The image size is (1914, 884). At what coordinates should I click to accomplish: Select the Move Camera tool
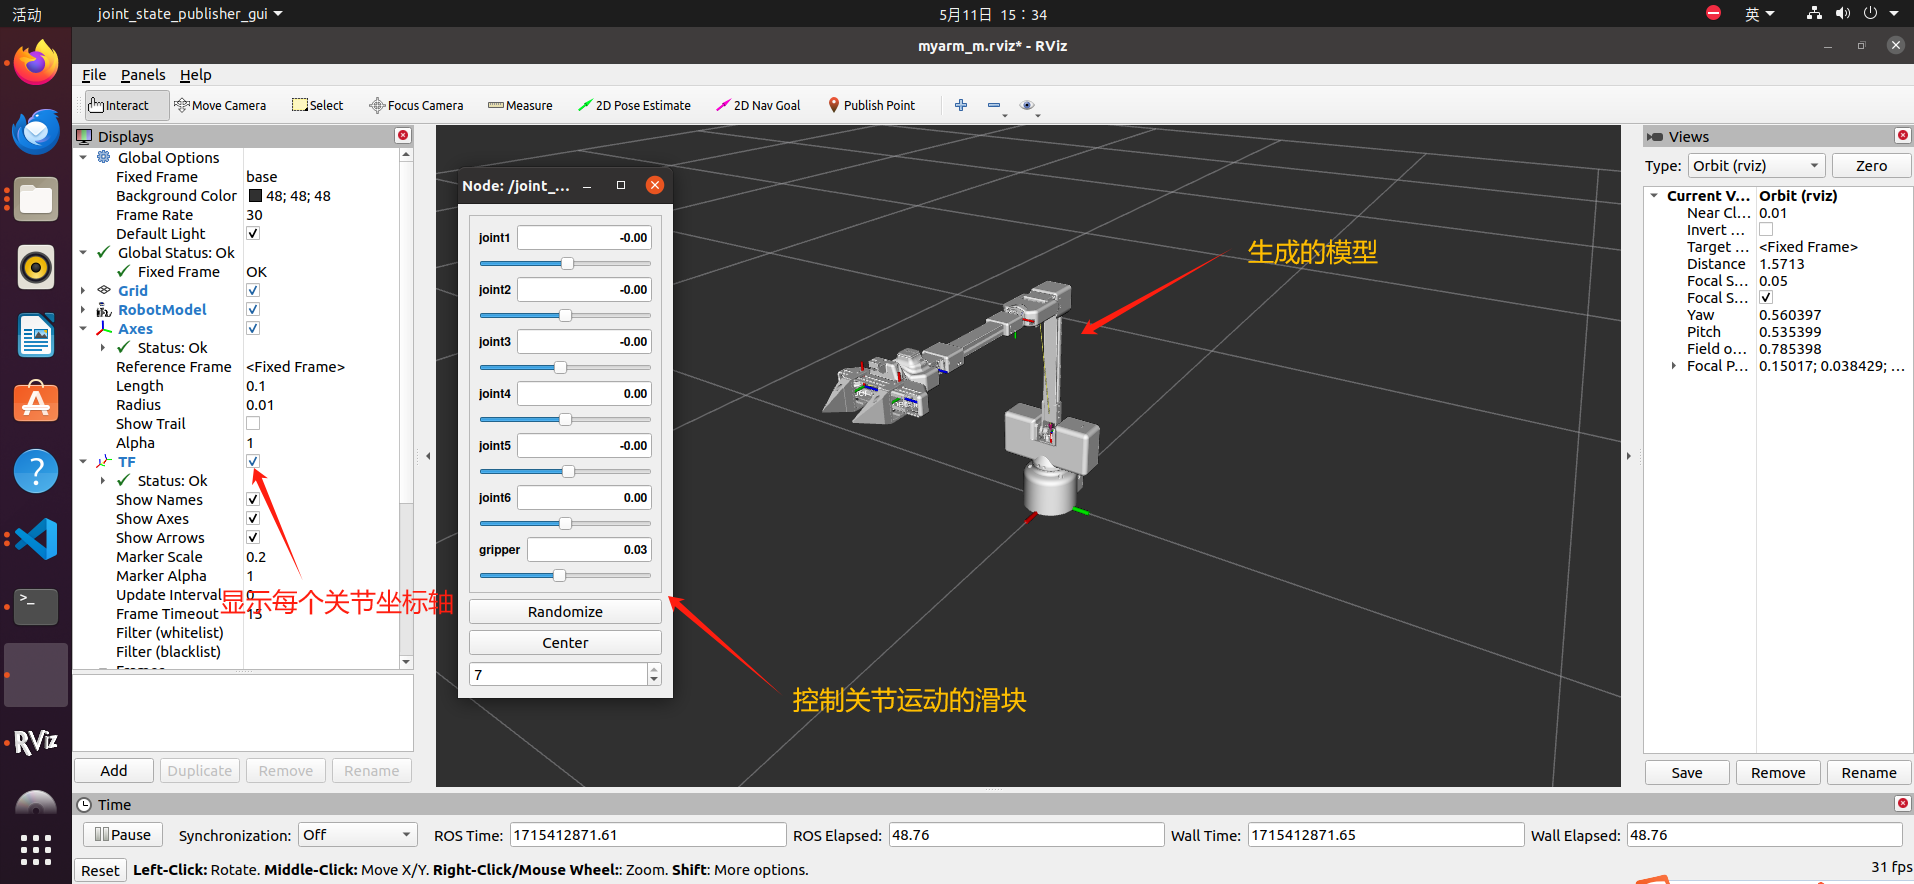point(220,105)
